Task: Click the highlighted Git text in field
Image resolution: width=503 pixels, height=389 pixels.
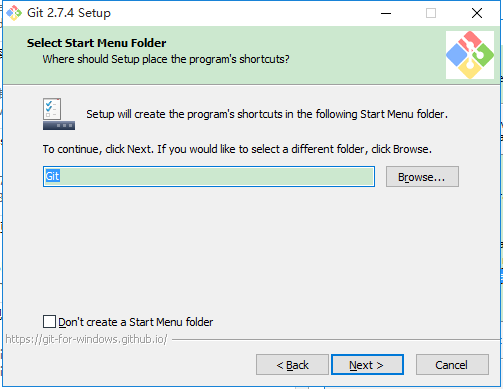Action: tap(52, 176)
